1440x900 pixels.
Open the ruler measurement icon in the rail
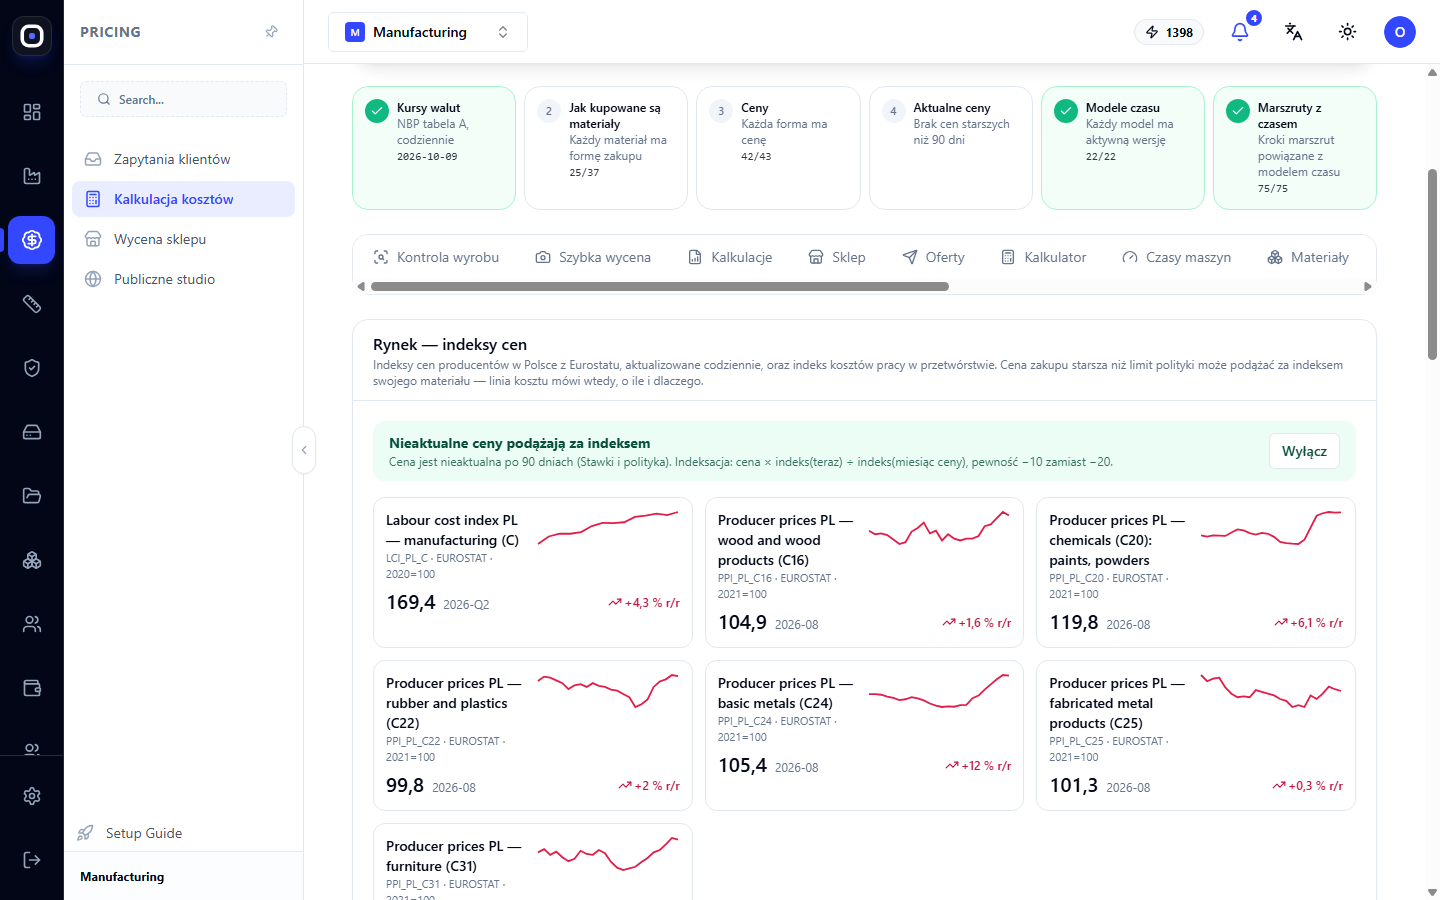pyautogui.click(x=32, y=304)
